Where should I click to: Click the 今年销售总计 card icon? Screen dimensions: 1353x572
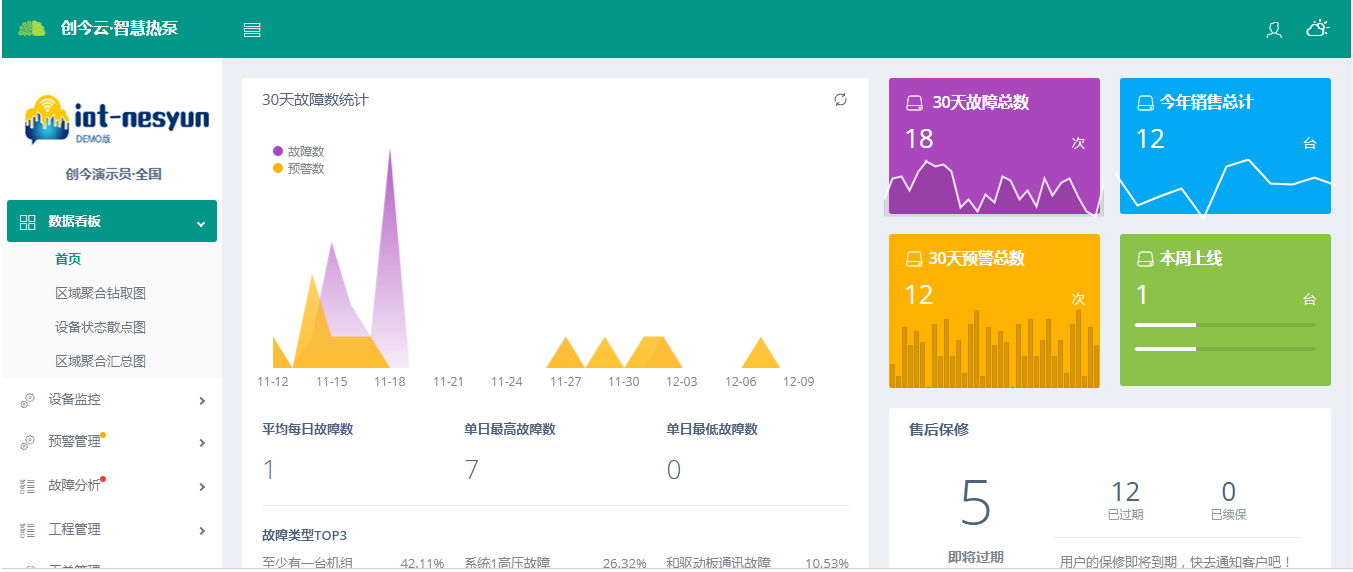point(1146,103)
